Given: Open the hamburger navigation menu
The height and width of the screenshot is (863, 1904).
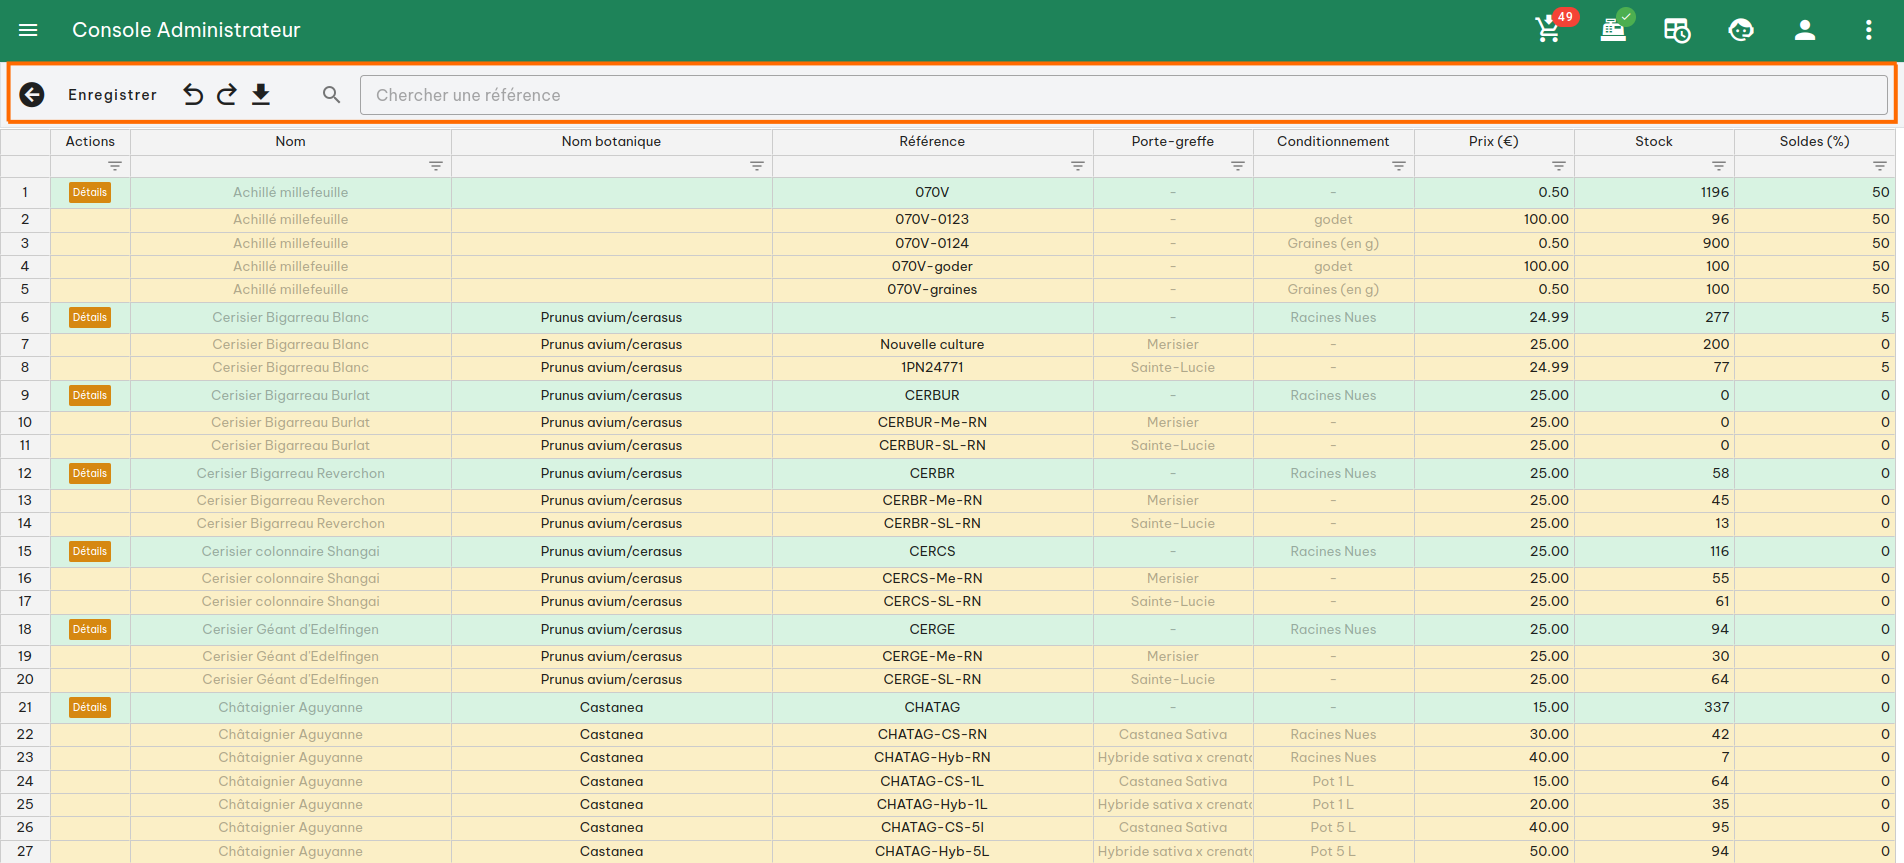Looking at the screenshot, I should click(x=28, y=30).
